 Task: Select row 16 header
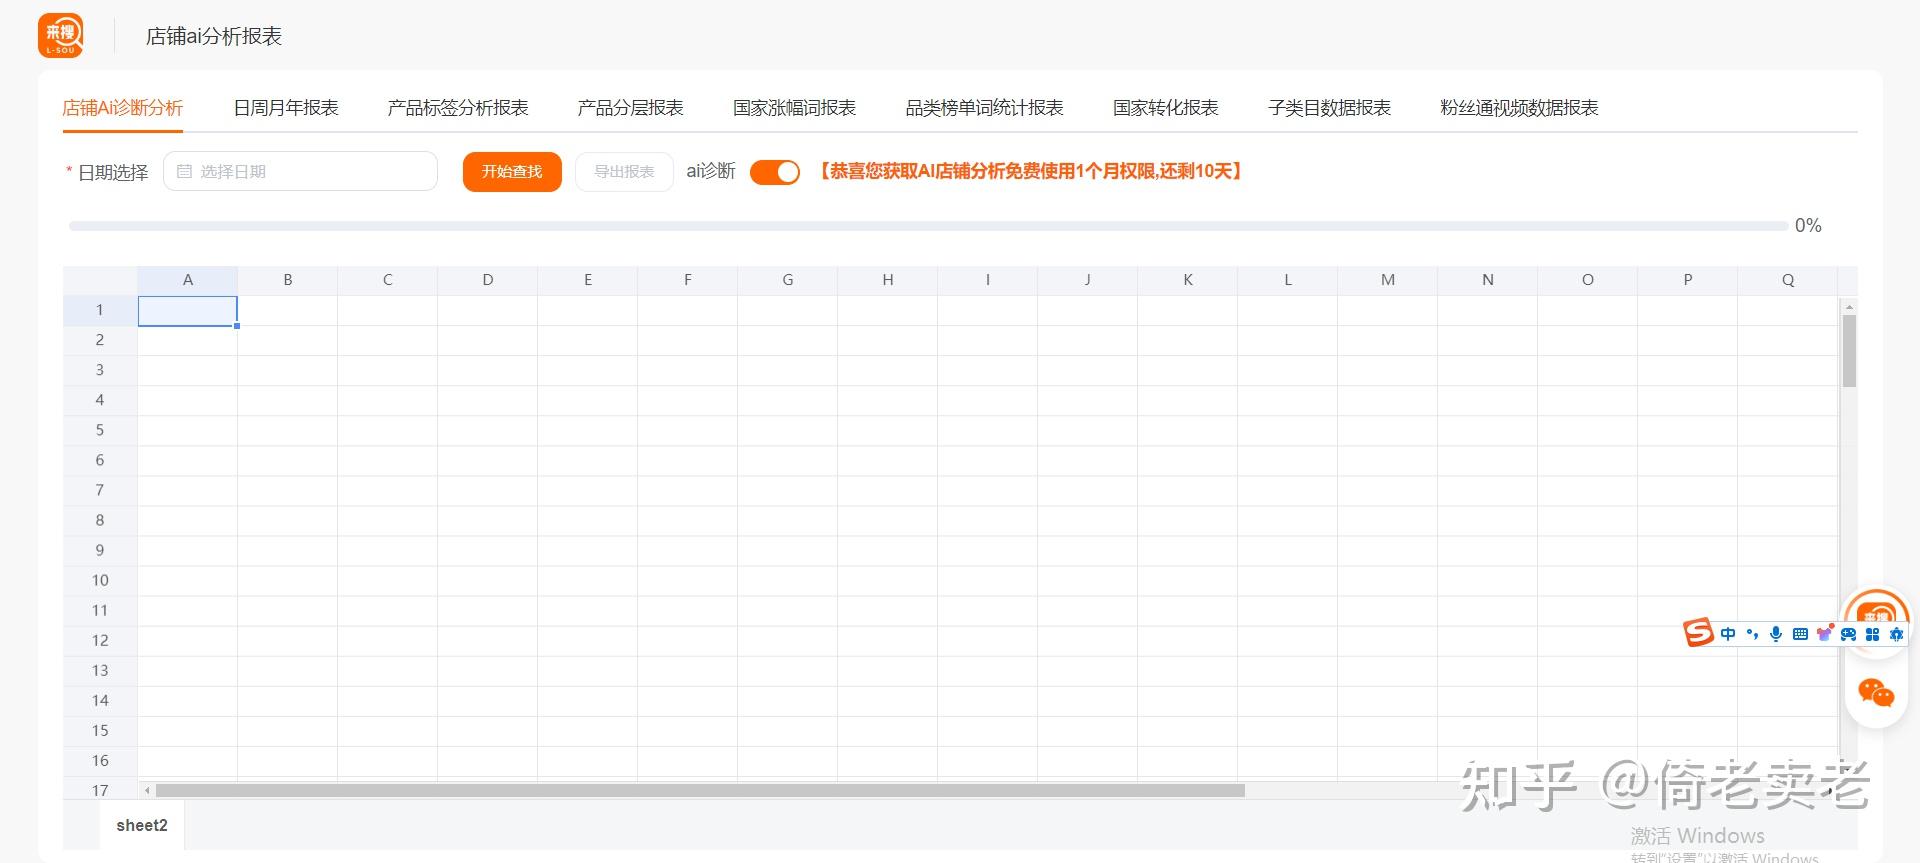[100, 761]
